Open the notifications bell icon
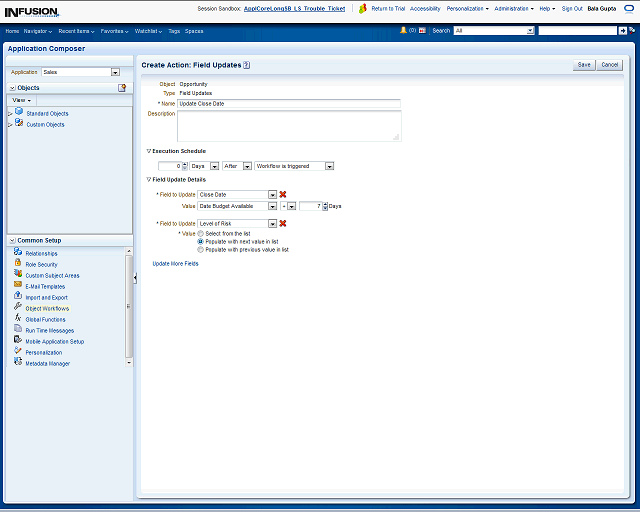Viewport: 640px width, 512px height. coord(403,31)
